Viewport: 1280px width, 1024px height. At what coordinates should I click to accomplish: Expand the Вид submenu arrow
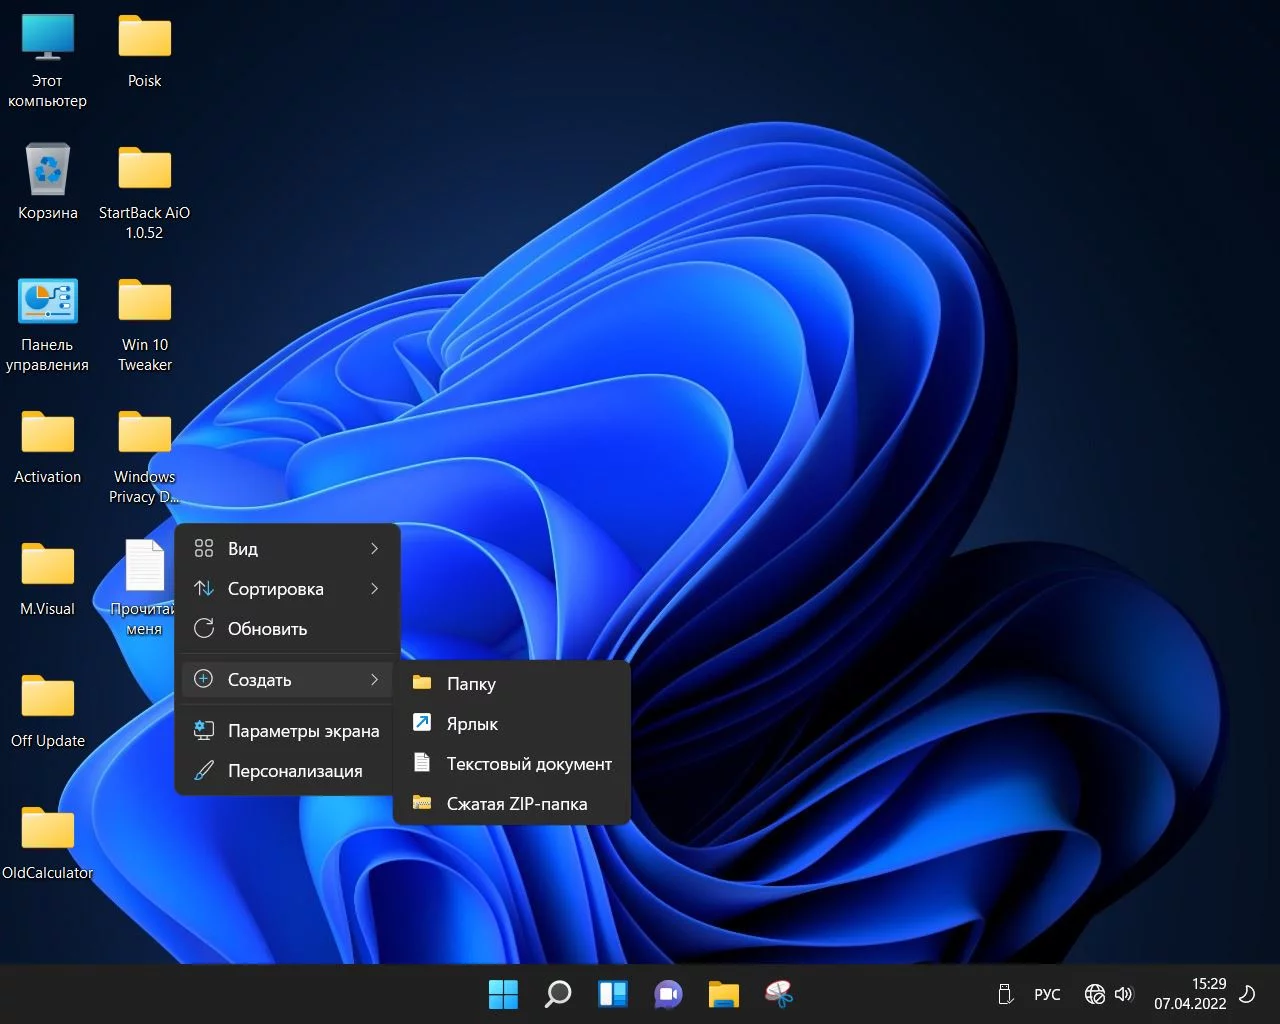pyautogui.click(x=374, y=549)
